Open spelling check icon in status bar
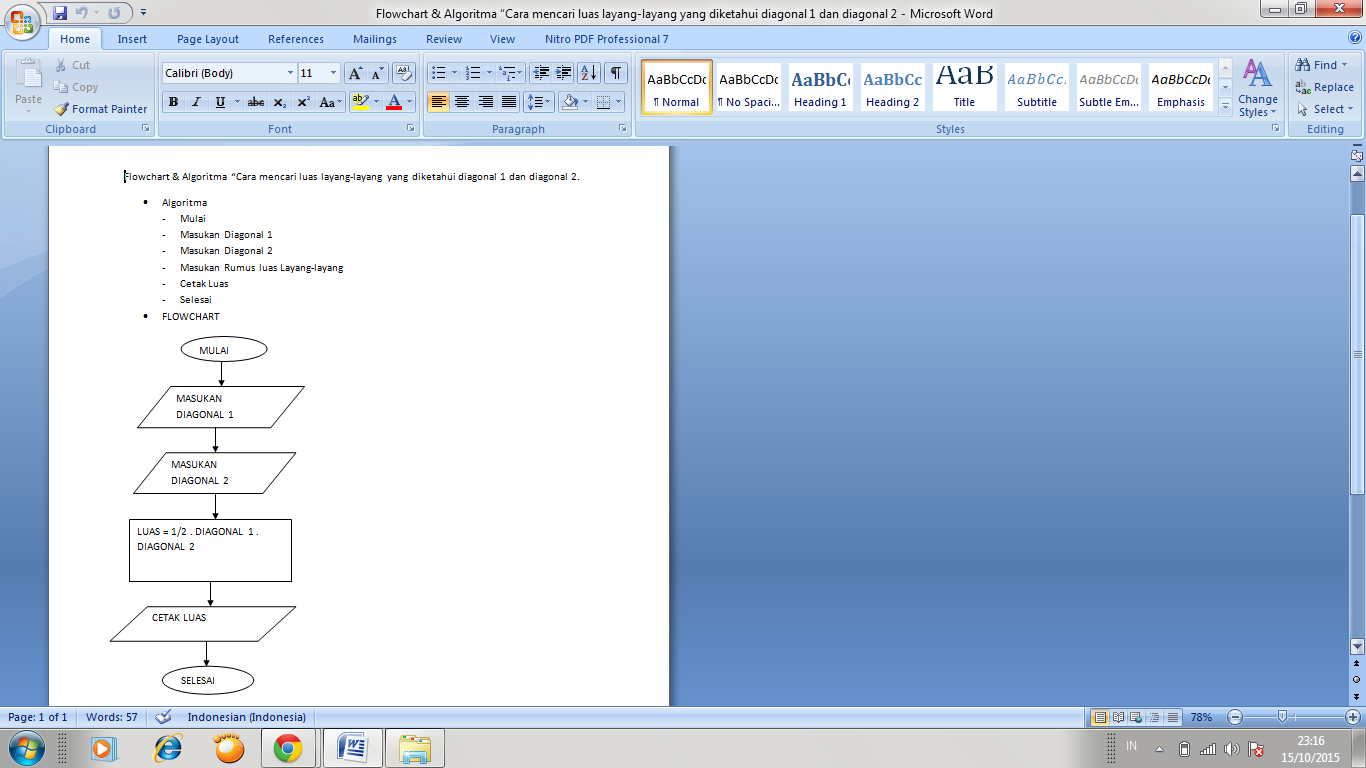The image size is (1366, 768). pos(164,717)
